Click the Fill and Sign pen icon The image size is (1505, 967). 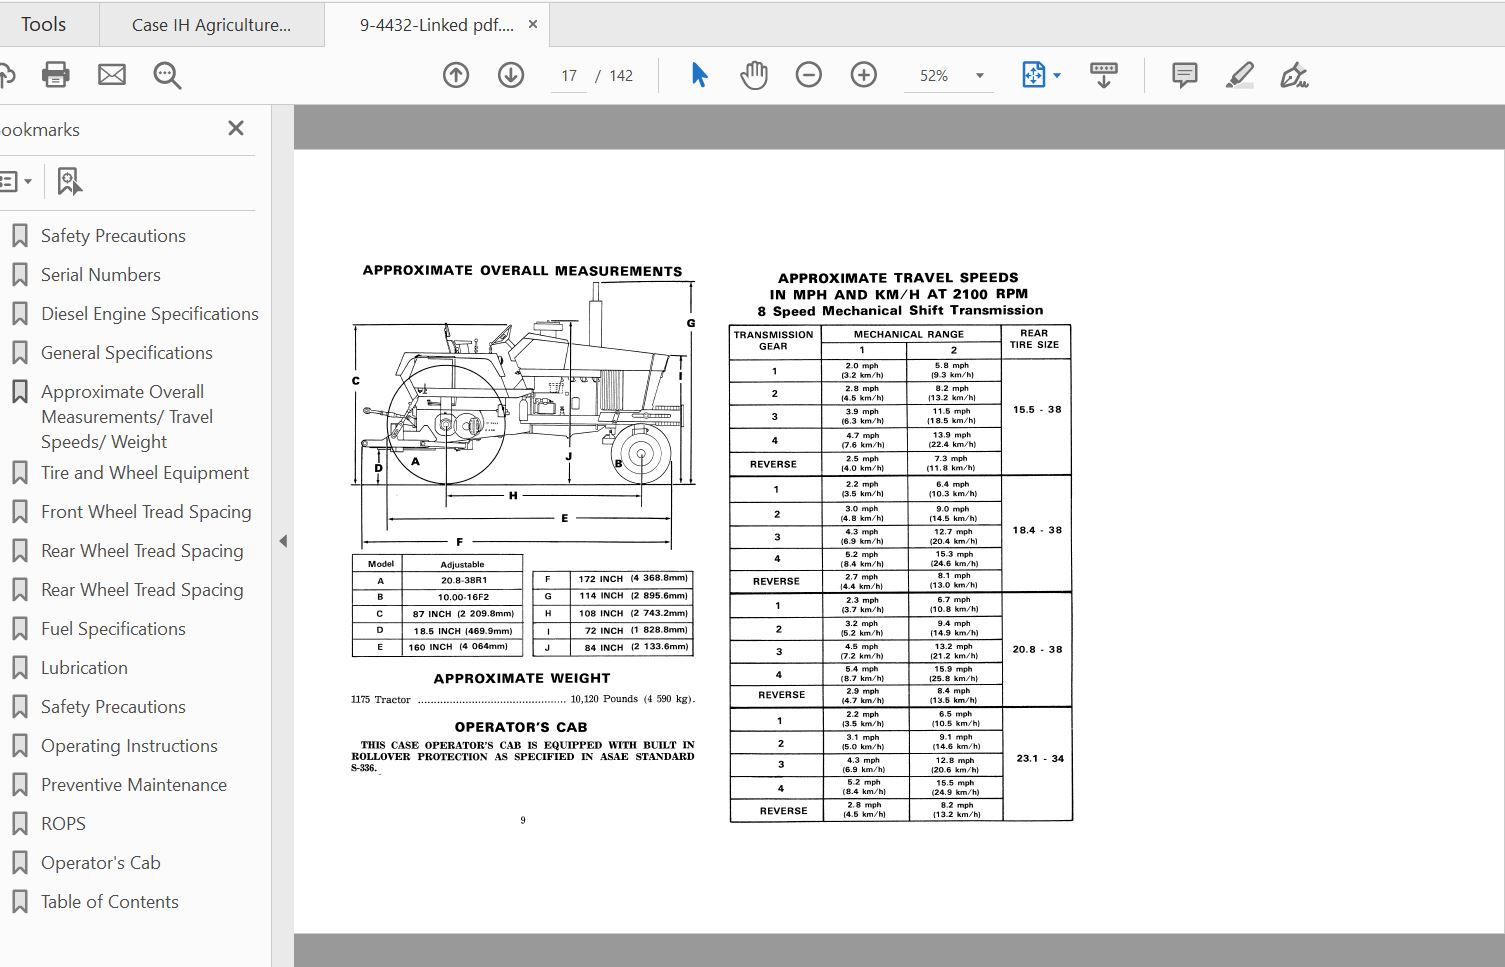click(1294, 74)
